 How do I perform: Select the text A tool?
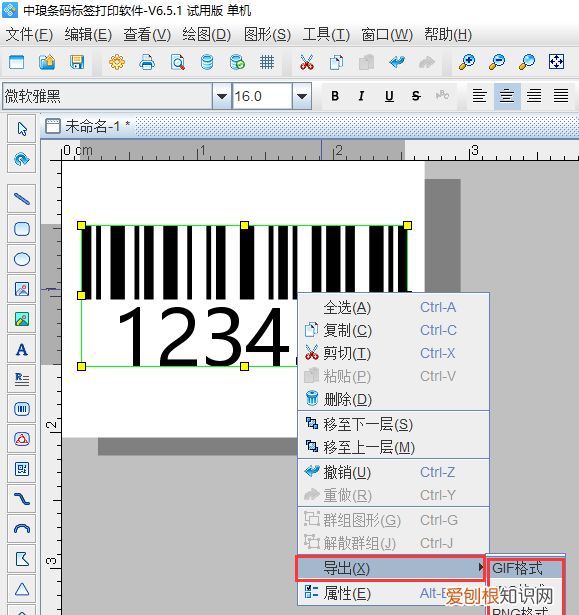[x=22, y=349]
